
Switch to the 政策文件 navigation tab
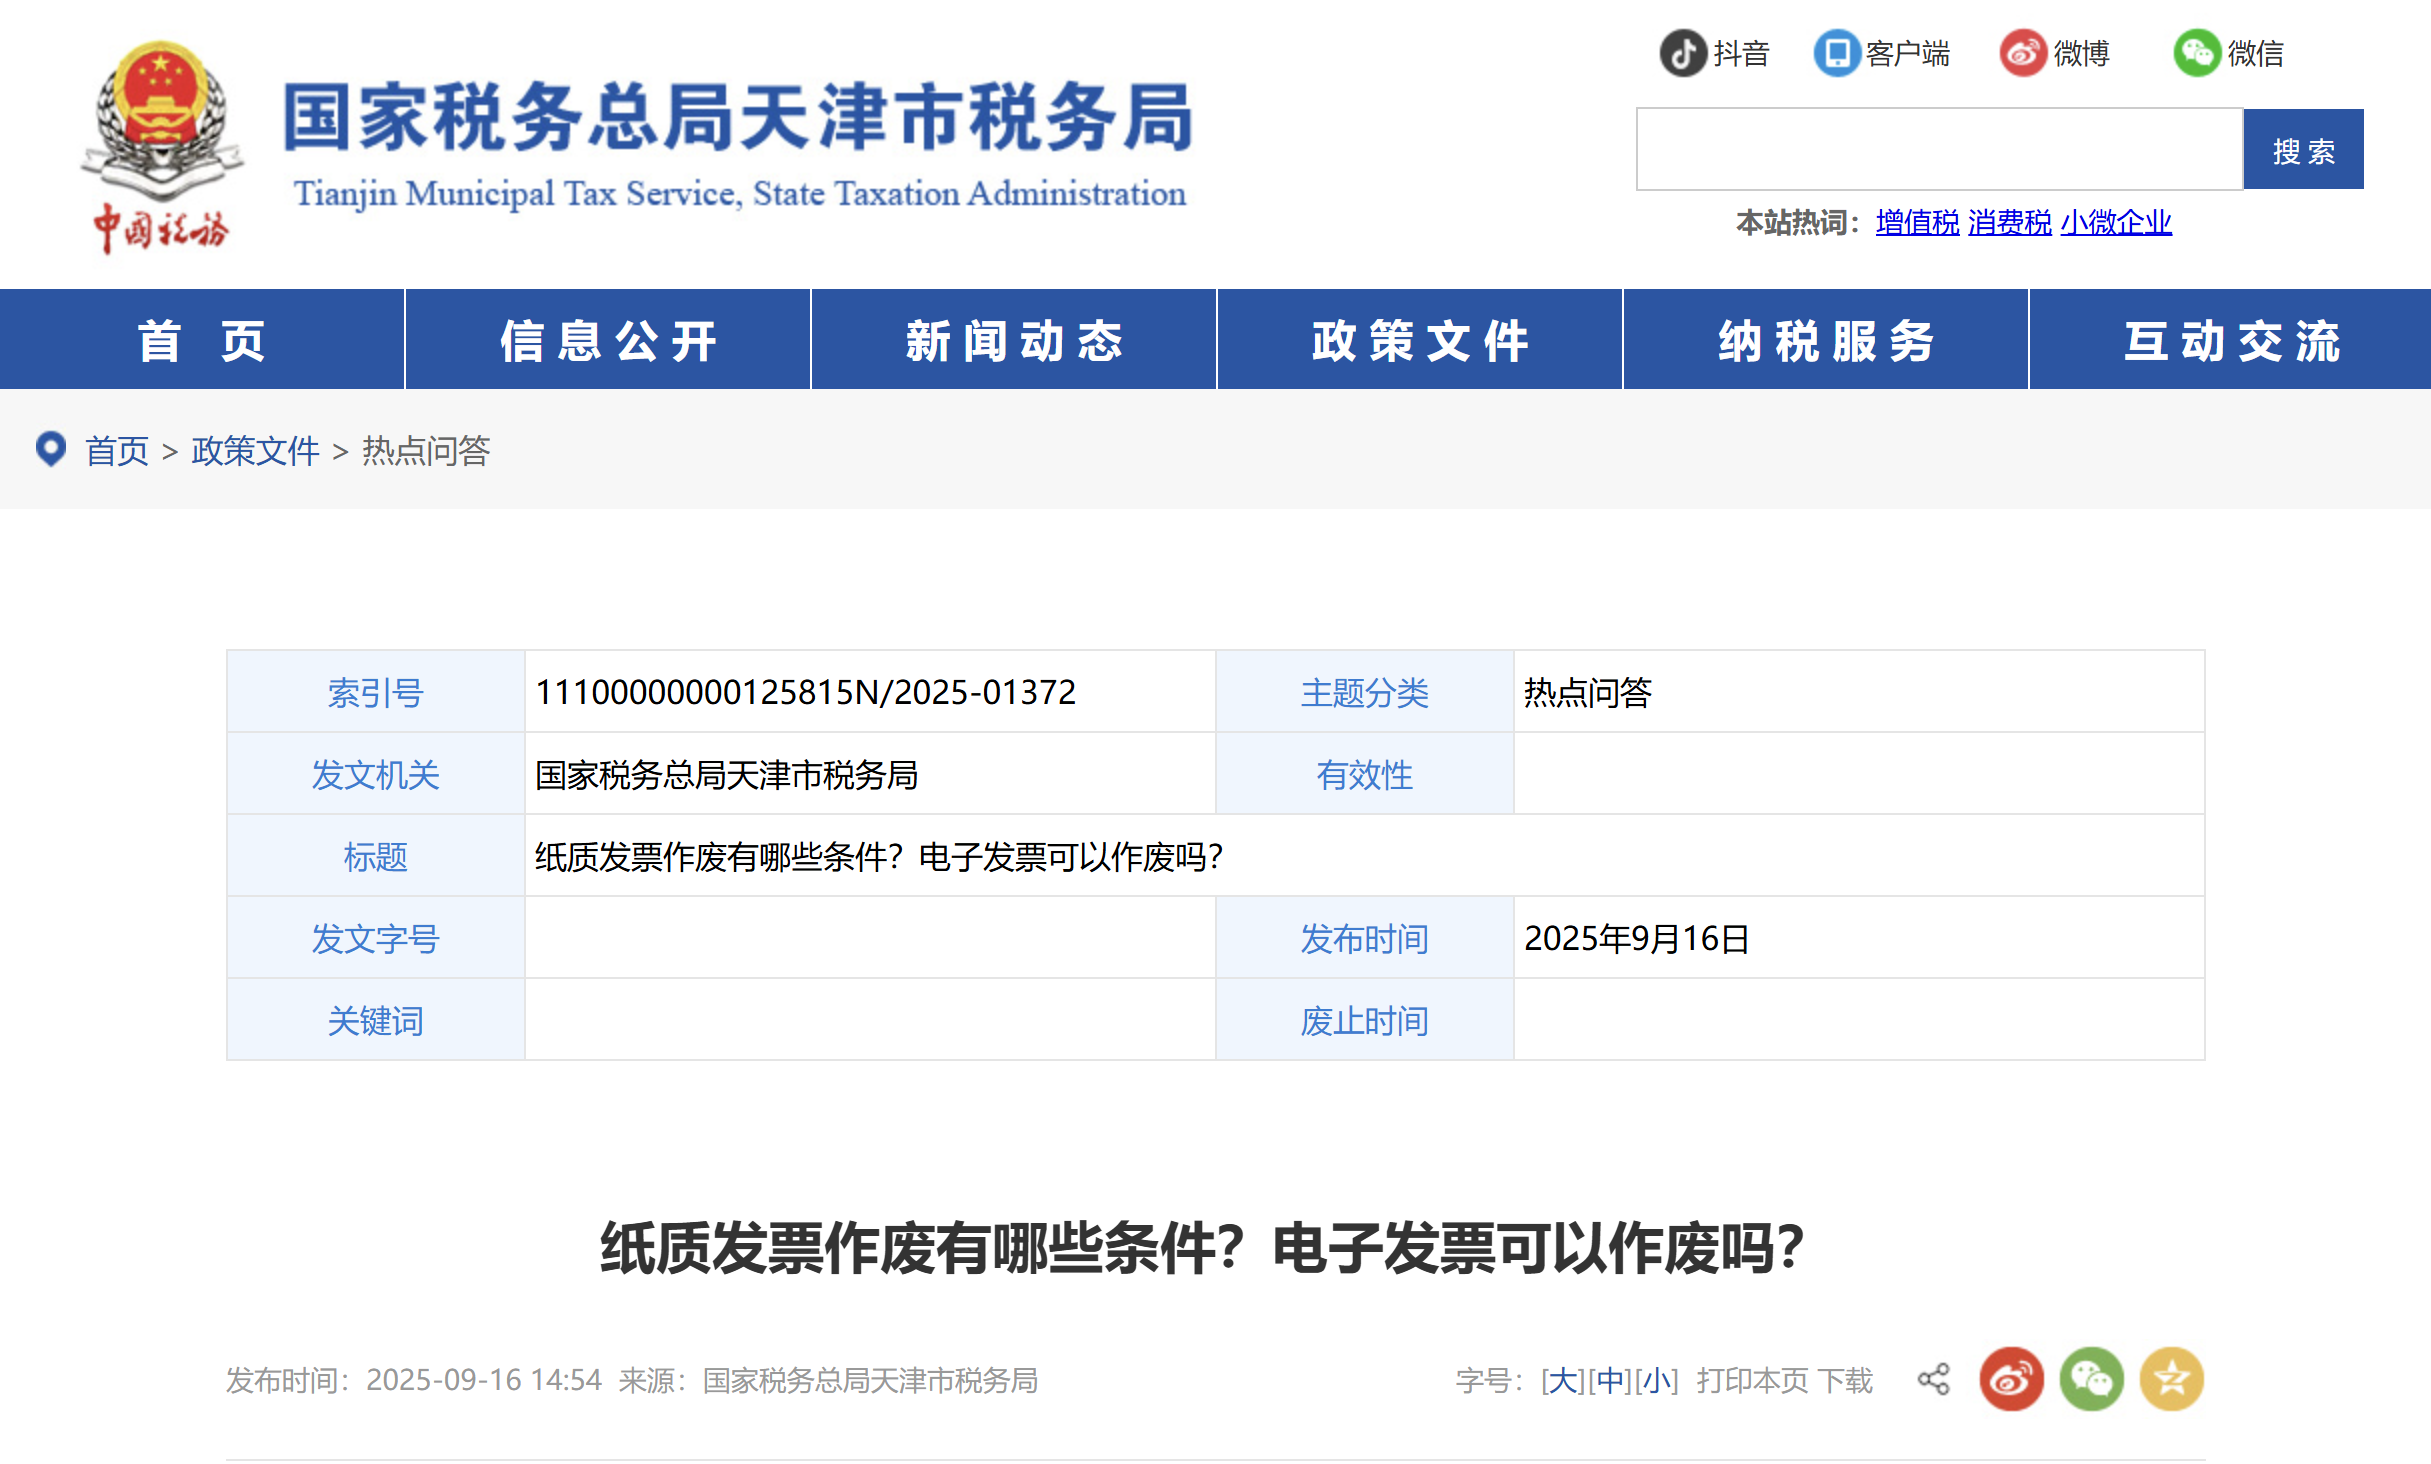(1418, 339)
